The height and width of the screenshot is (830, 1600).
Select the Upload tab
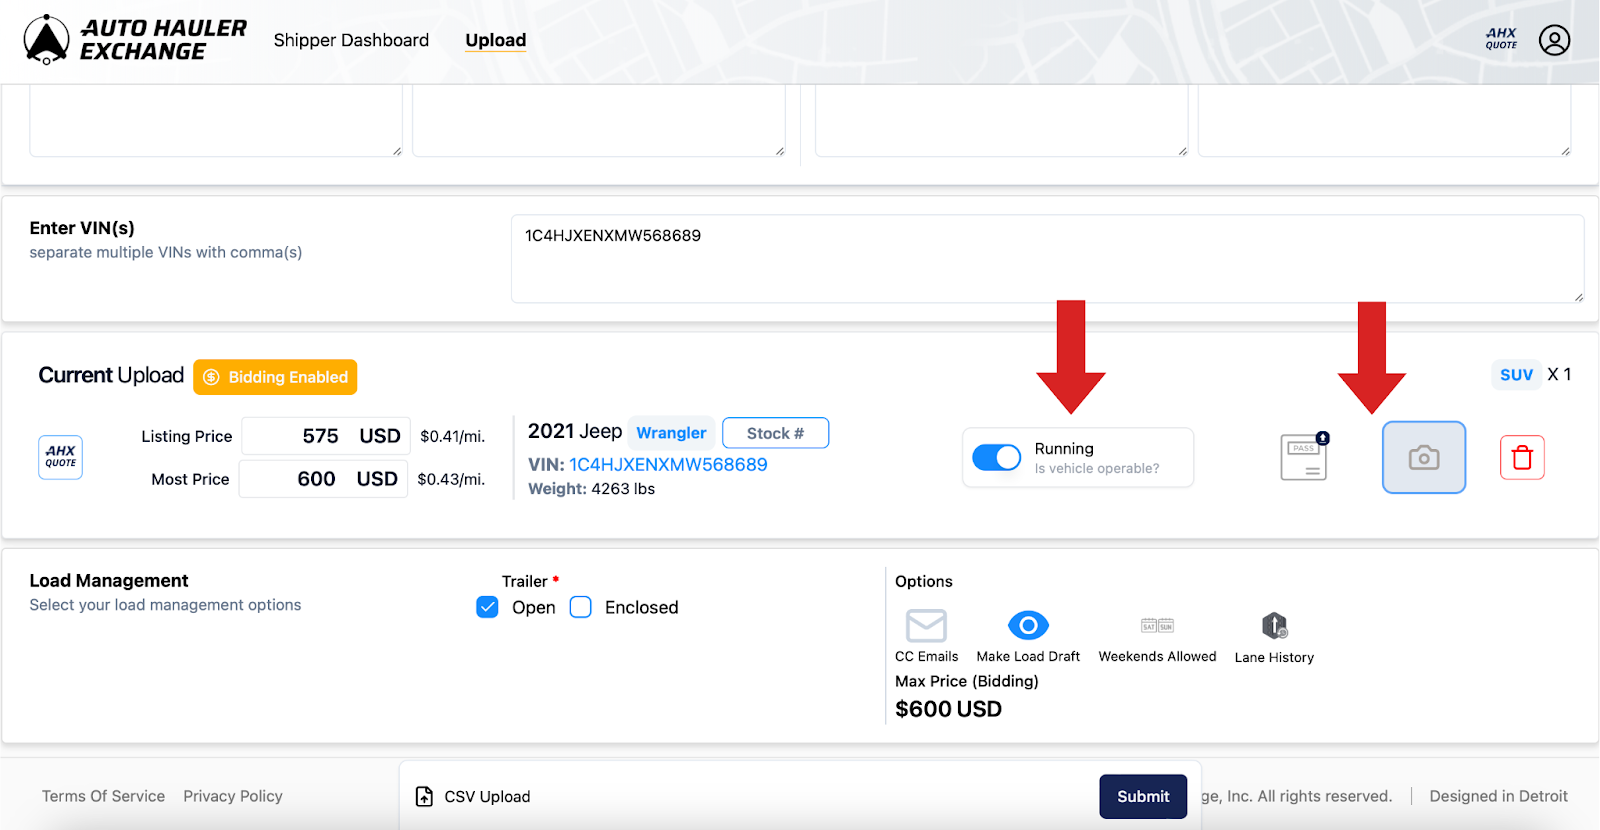coord(496,40)
